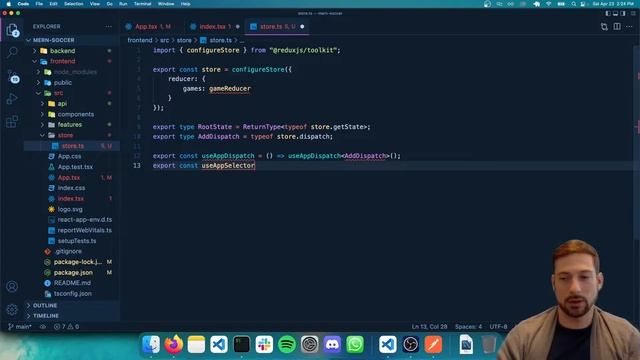Open the View menu
This screenshot has height=360, width=640.
(x=95, y=4)
